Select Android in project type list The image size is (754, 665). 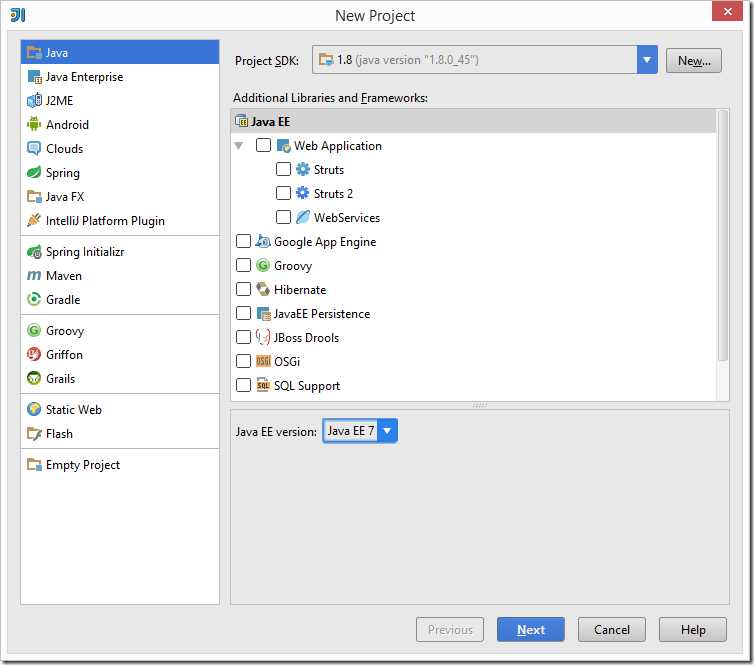[120, 124]
